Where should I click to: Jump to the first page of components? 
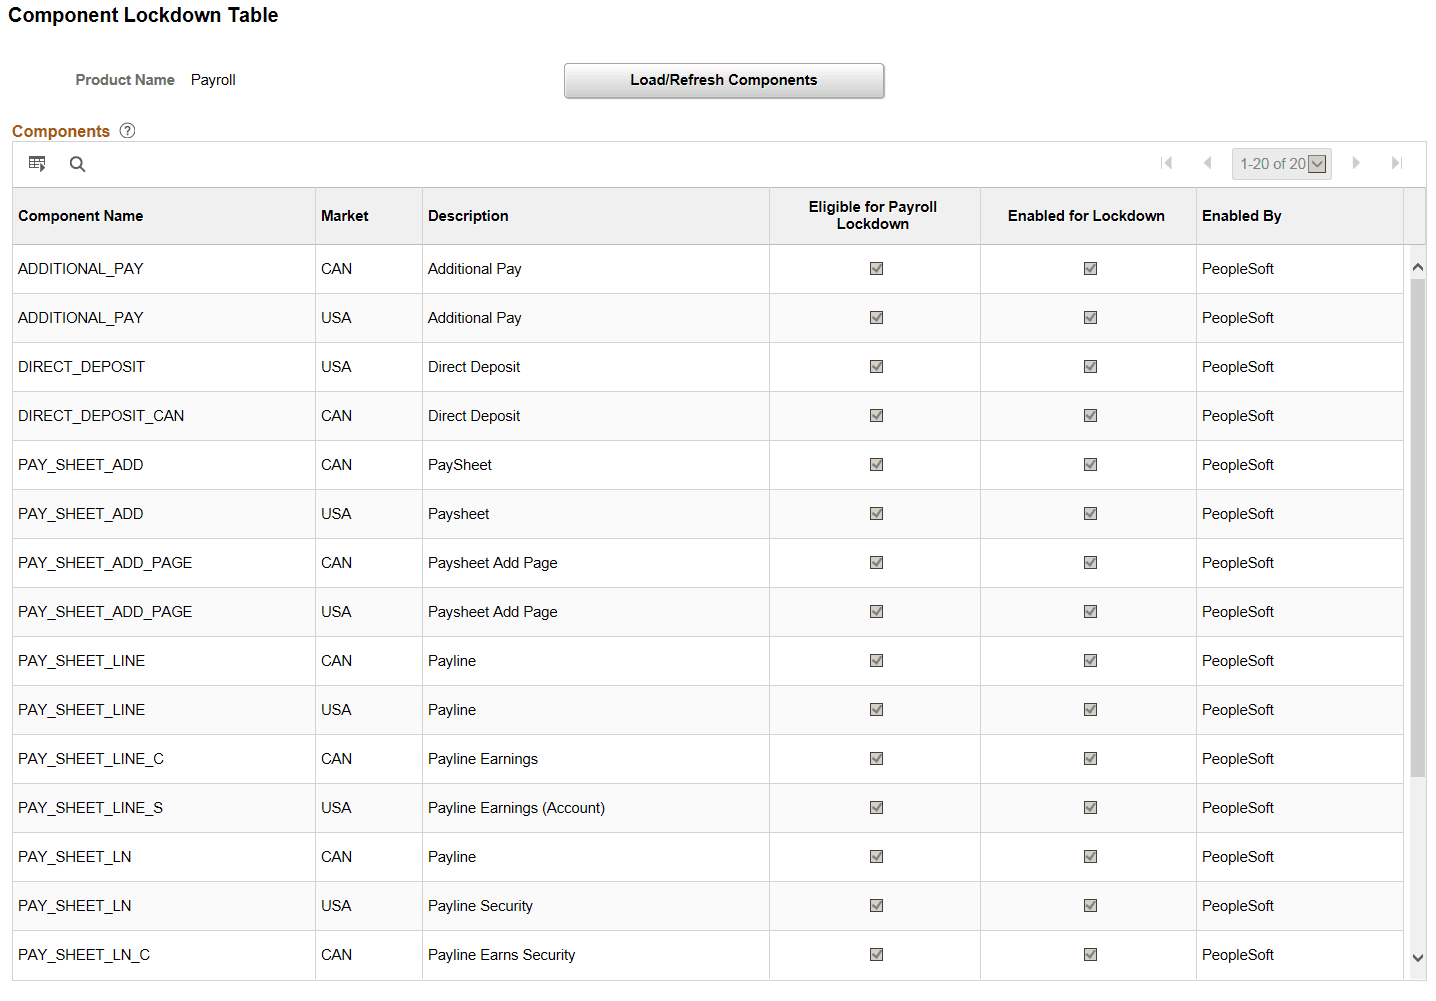(x=1167, y=163)
